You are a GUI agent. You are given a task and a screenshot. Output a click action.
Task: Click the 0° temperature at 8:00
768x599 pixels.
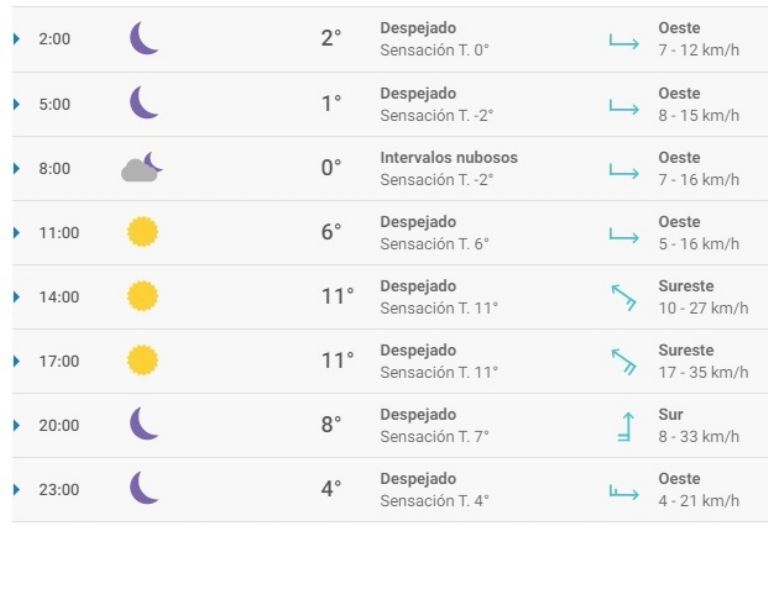pyautogui.click(x=331, y=168)
